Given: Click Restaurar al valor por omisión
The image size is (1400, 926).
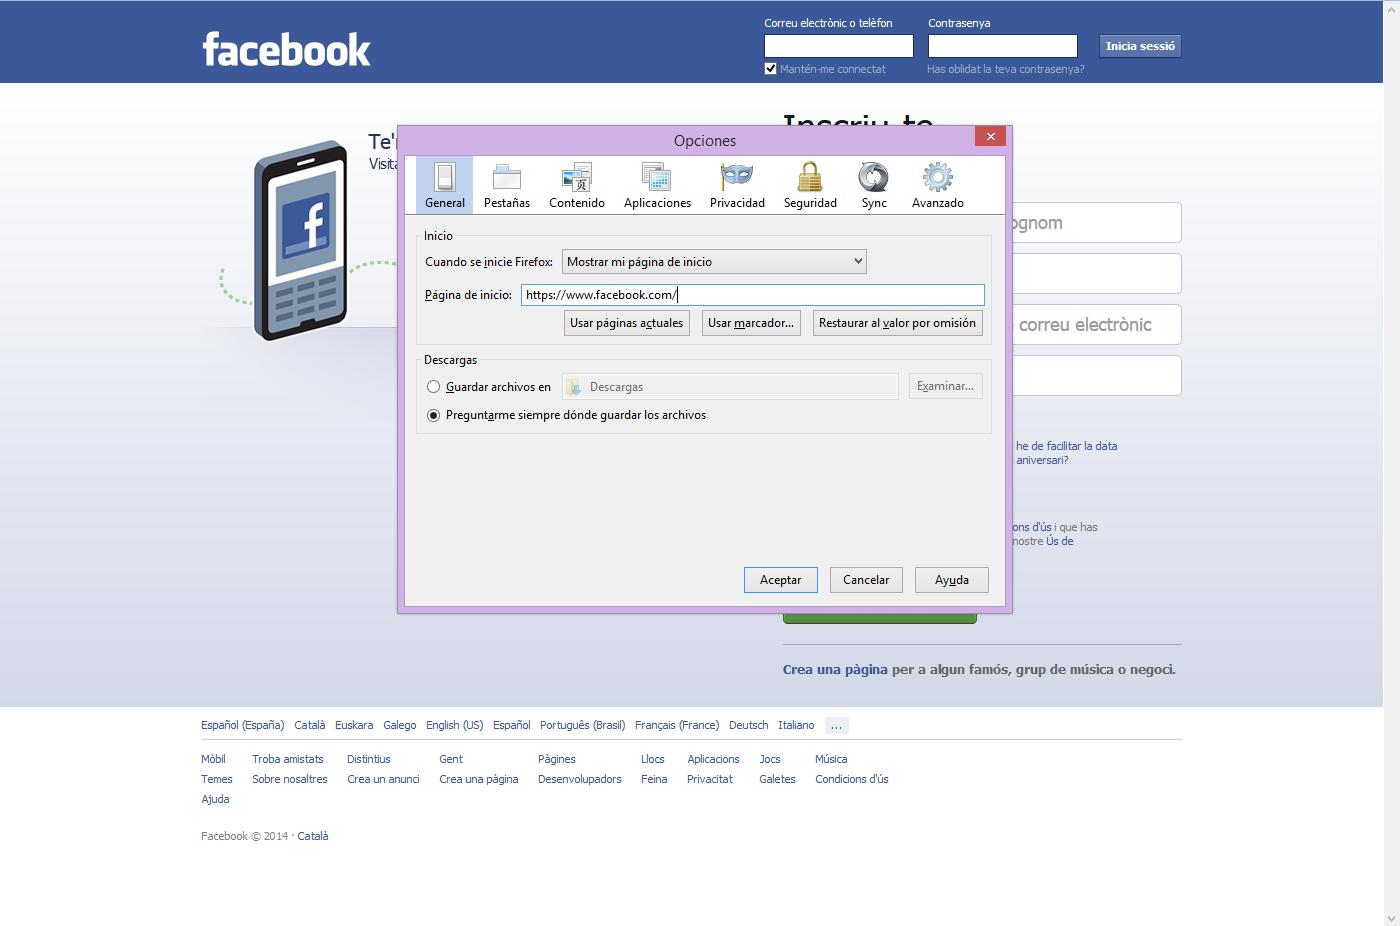Looking at the screenshot, I should 897,322.
